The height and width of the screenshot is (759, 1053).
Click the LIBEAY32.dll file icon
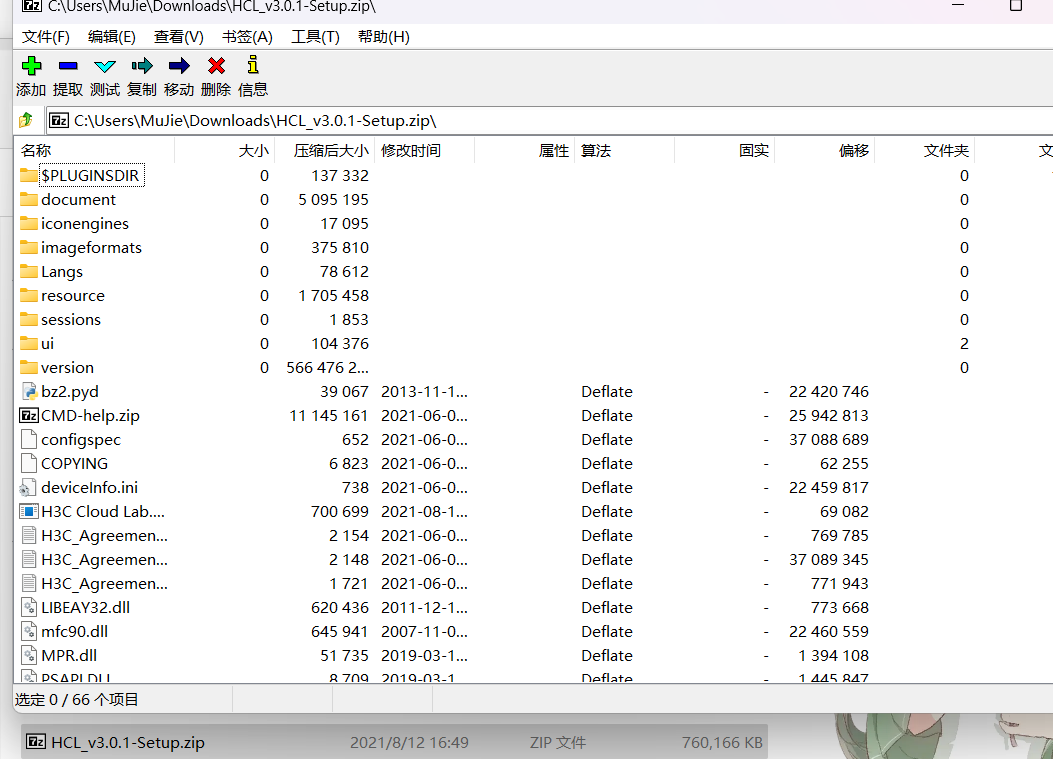tap(29, 608)
